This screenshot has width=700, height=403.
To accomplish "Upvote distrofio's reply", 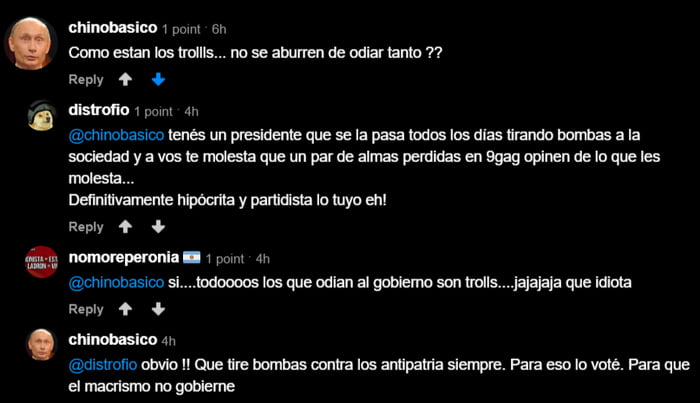I will [125, 227].
